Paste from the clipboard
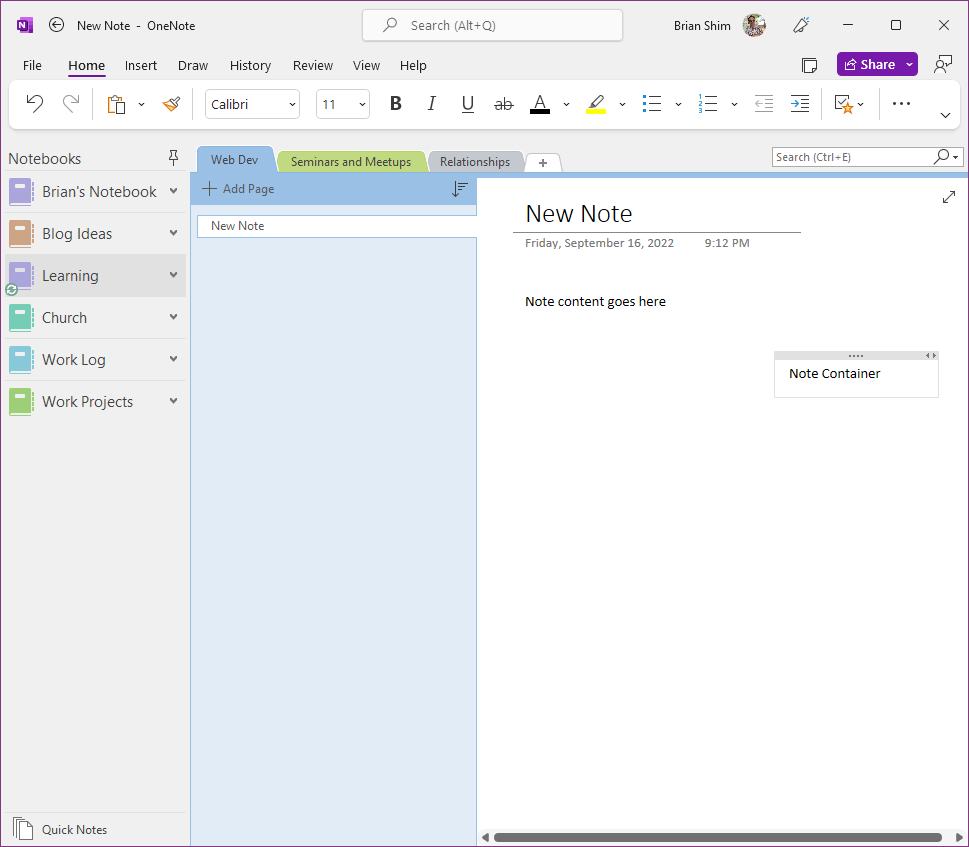 [115, 103]
